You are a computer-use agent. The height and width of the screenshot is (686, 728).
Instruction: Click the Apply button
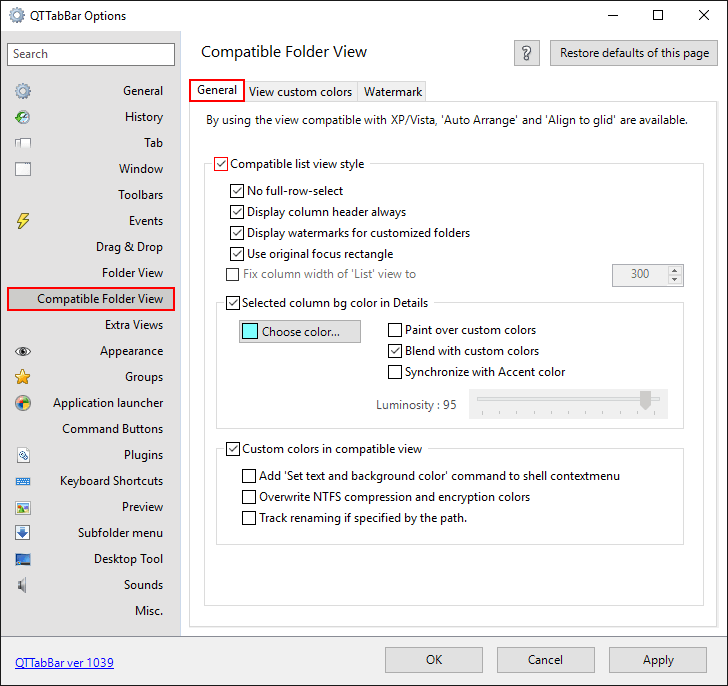click(x=658, y=660)
